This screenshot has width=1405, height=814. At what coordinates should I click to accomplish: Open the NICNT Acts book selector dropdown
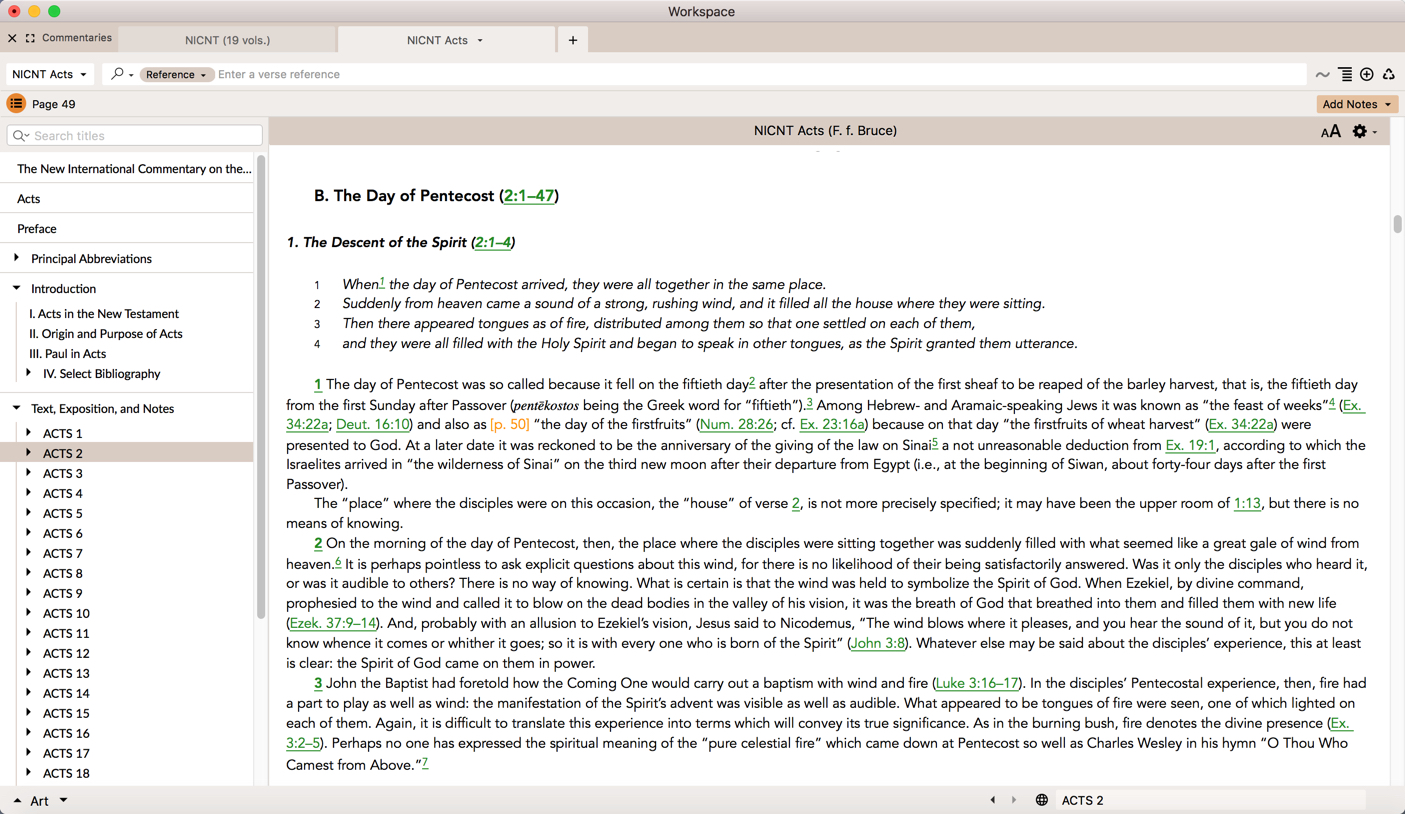pos(49,74)
